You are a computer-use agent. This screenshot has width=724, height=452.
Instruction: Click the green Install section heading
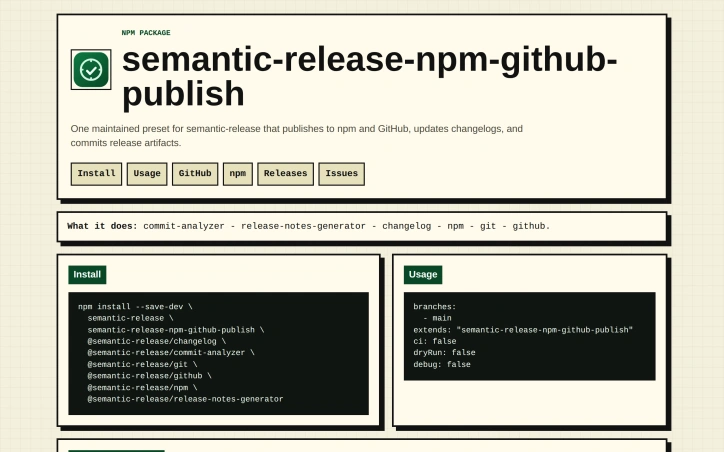click(x=87, y=275)
